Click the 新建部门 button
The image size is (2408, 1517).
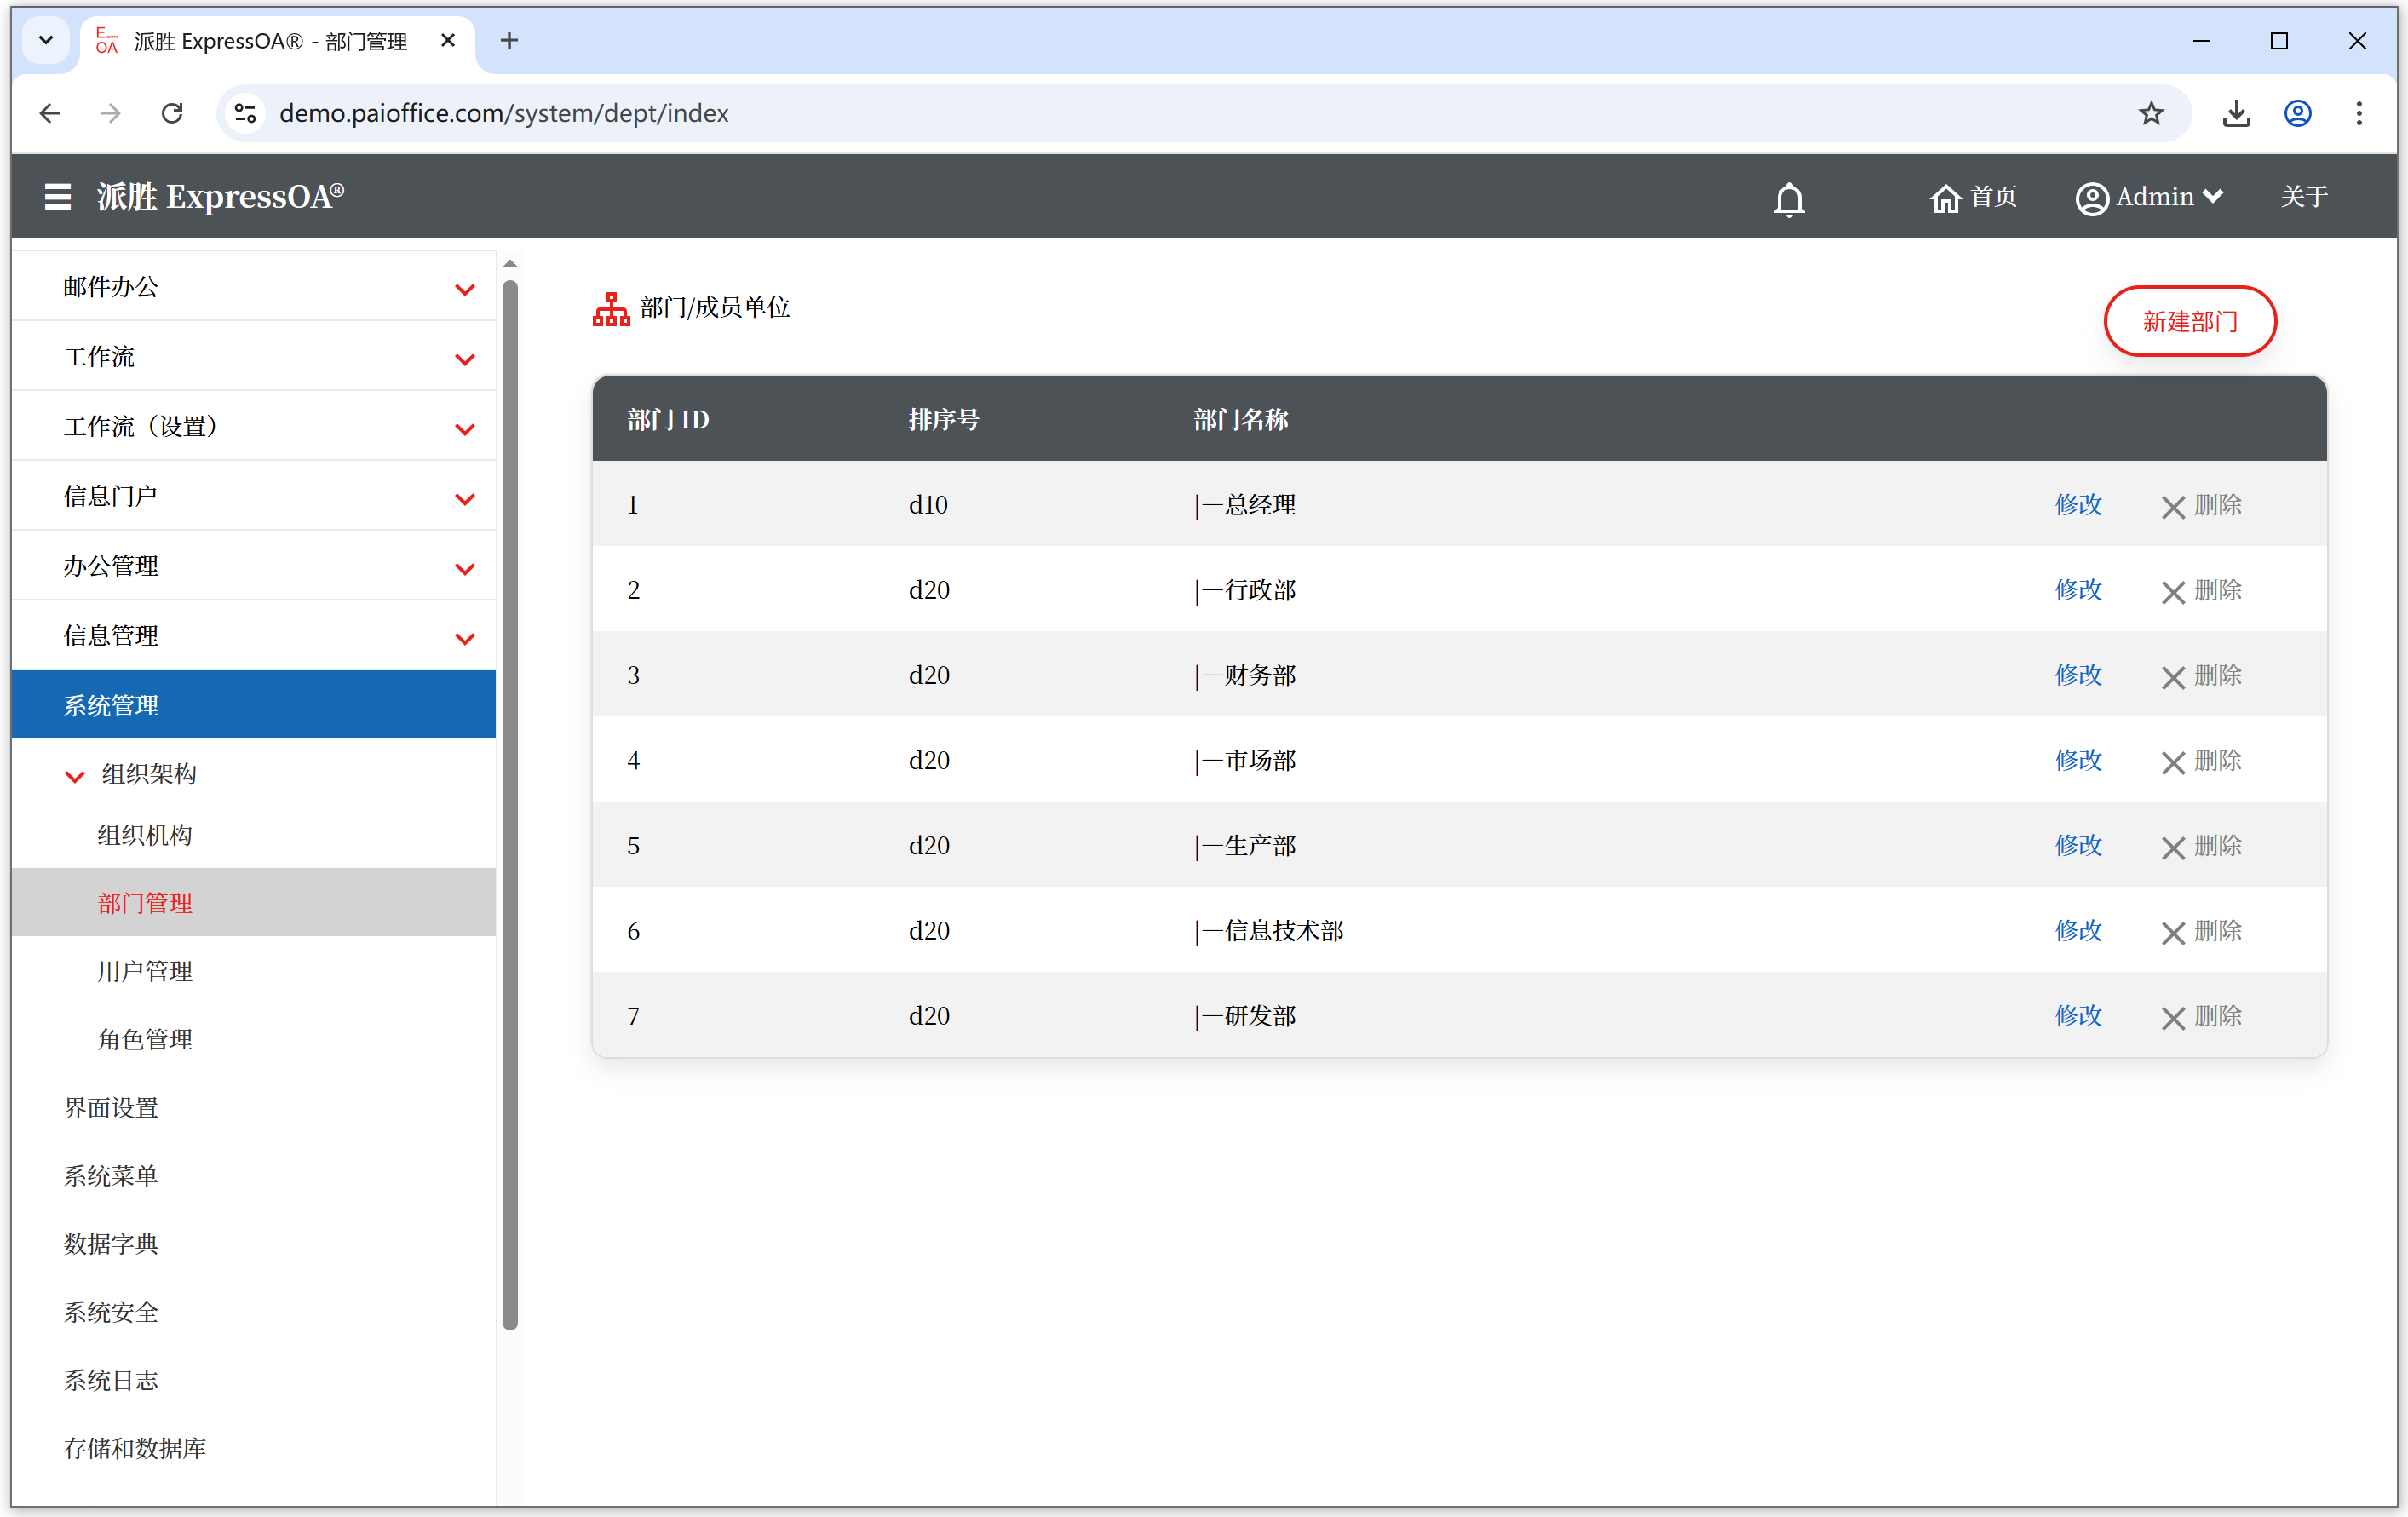click(2189, 322)
